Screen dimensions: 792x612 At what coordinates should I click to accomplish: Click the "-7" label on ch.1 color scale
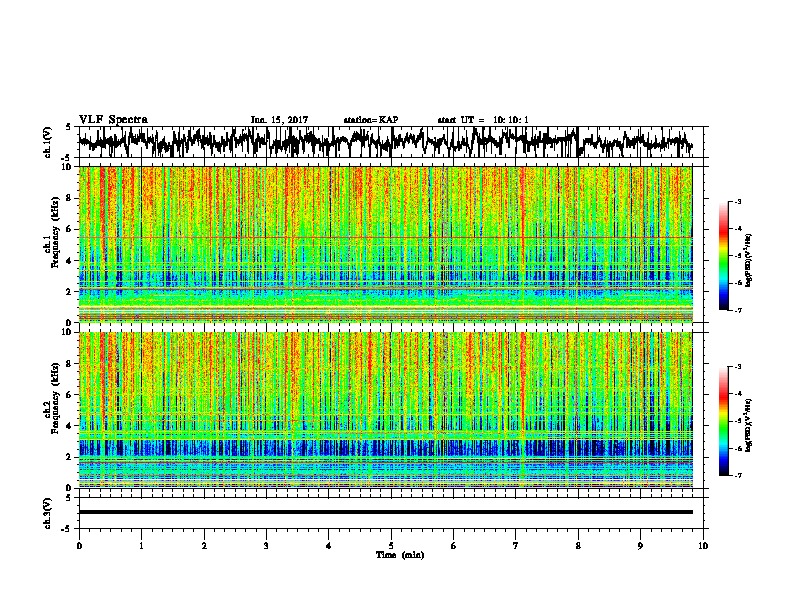click(x=738, y=310)
